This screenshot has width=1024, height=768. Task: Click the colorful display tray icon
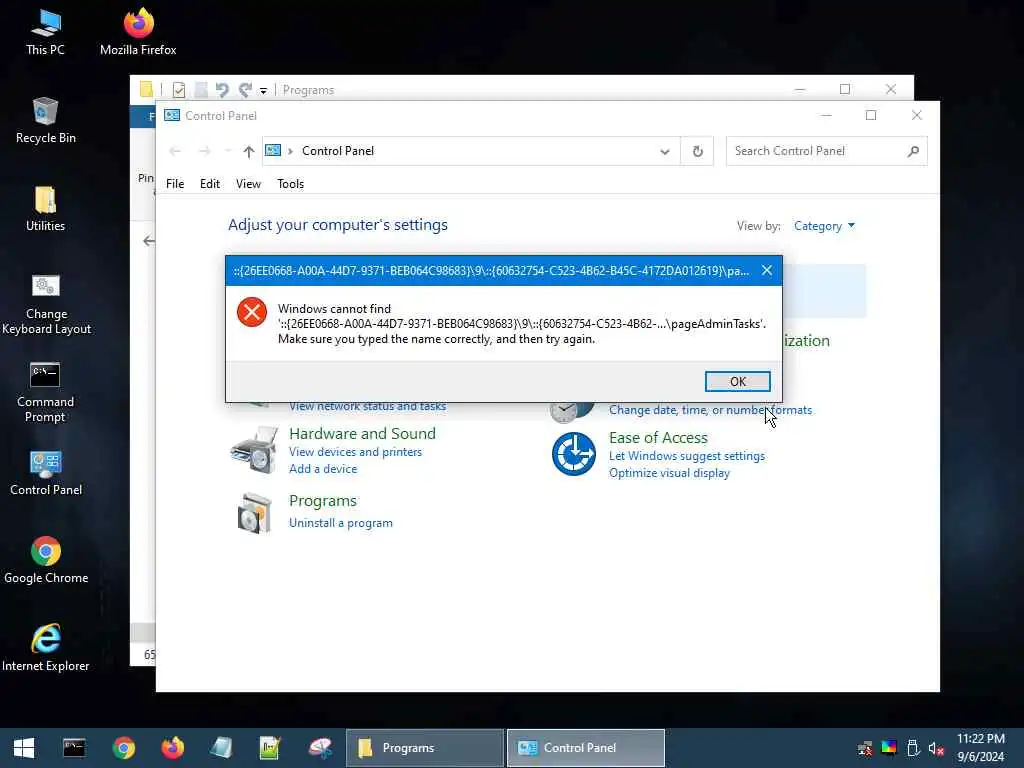click(889, 747)
